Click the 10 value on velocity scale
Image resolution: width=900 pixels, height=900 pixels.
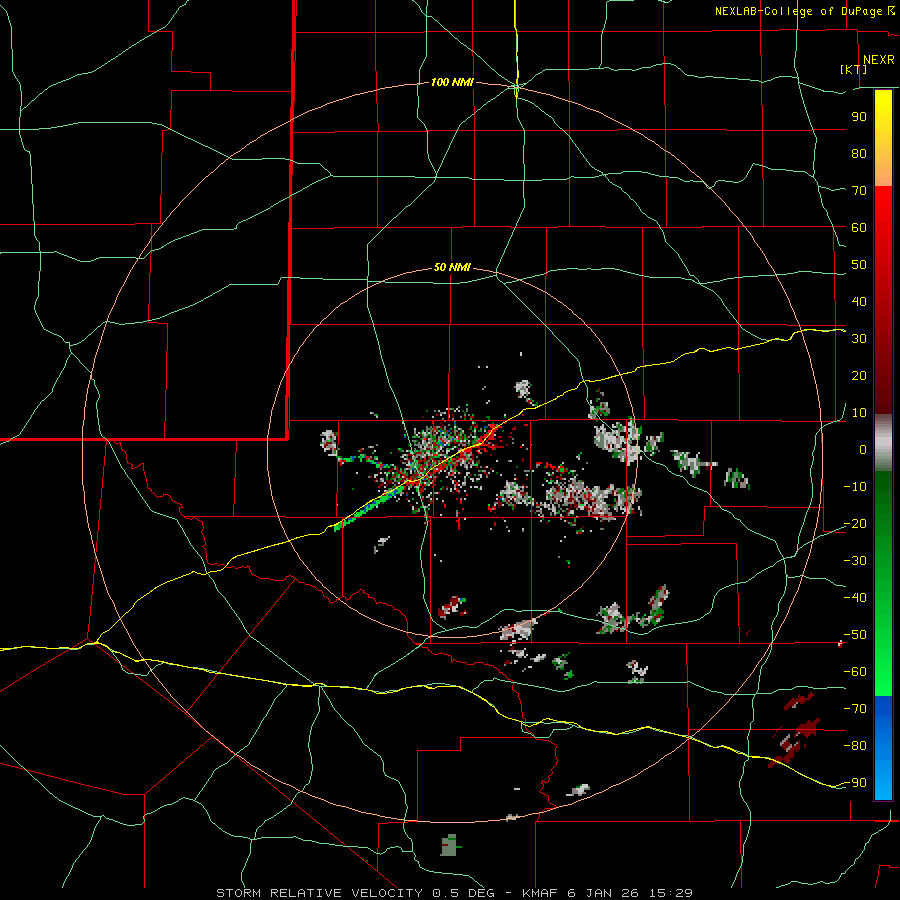(x=859, y=413)
